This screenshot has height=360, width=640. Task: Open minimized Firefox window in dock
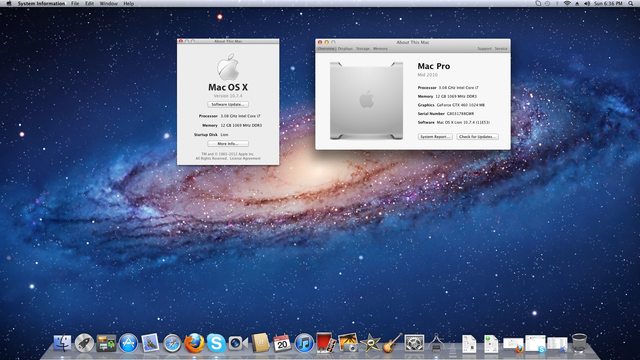[x=513, y=344]
